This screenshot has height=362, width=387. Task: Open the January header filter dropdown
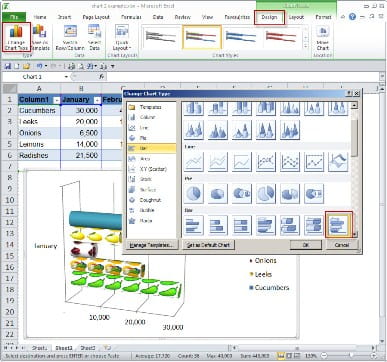(97, 100)
